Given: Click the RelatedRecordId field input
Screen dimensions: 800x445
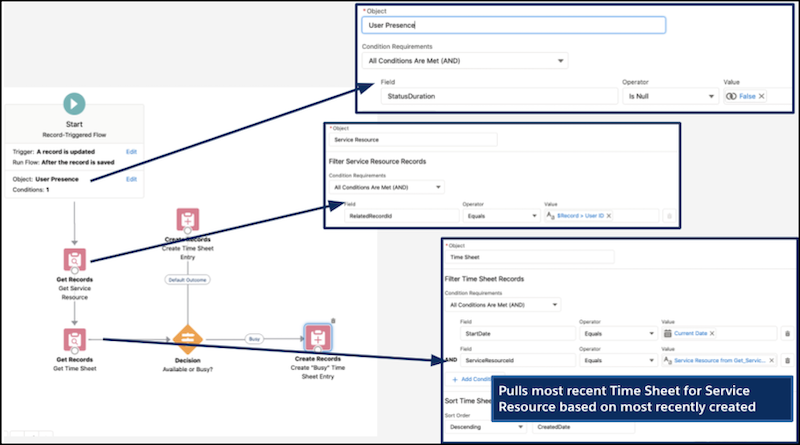Looking at the screenshot, I should pos(402,216).
